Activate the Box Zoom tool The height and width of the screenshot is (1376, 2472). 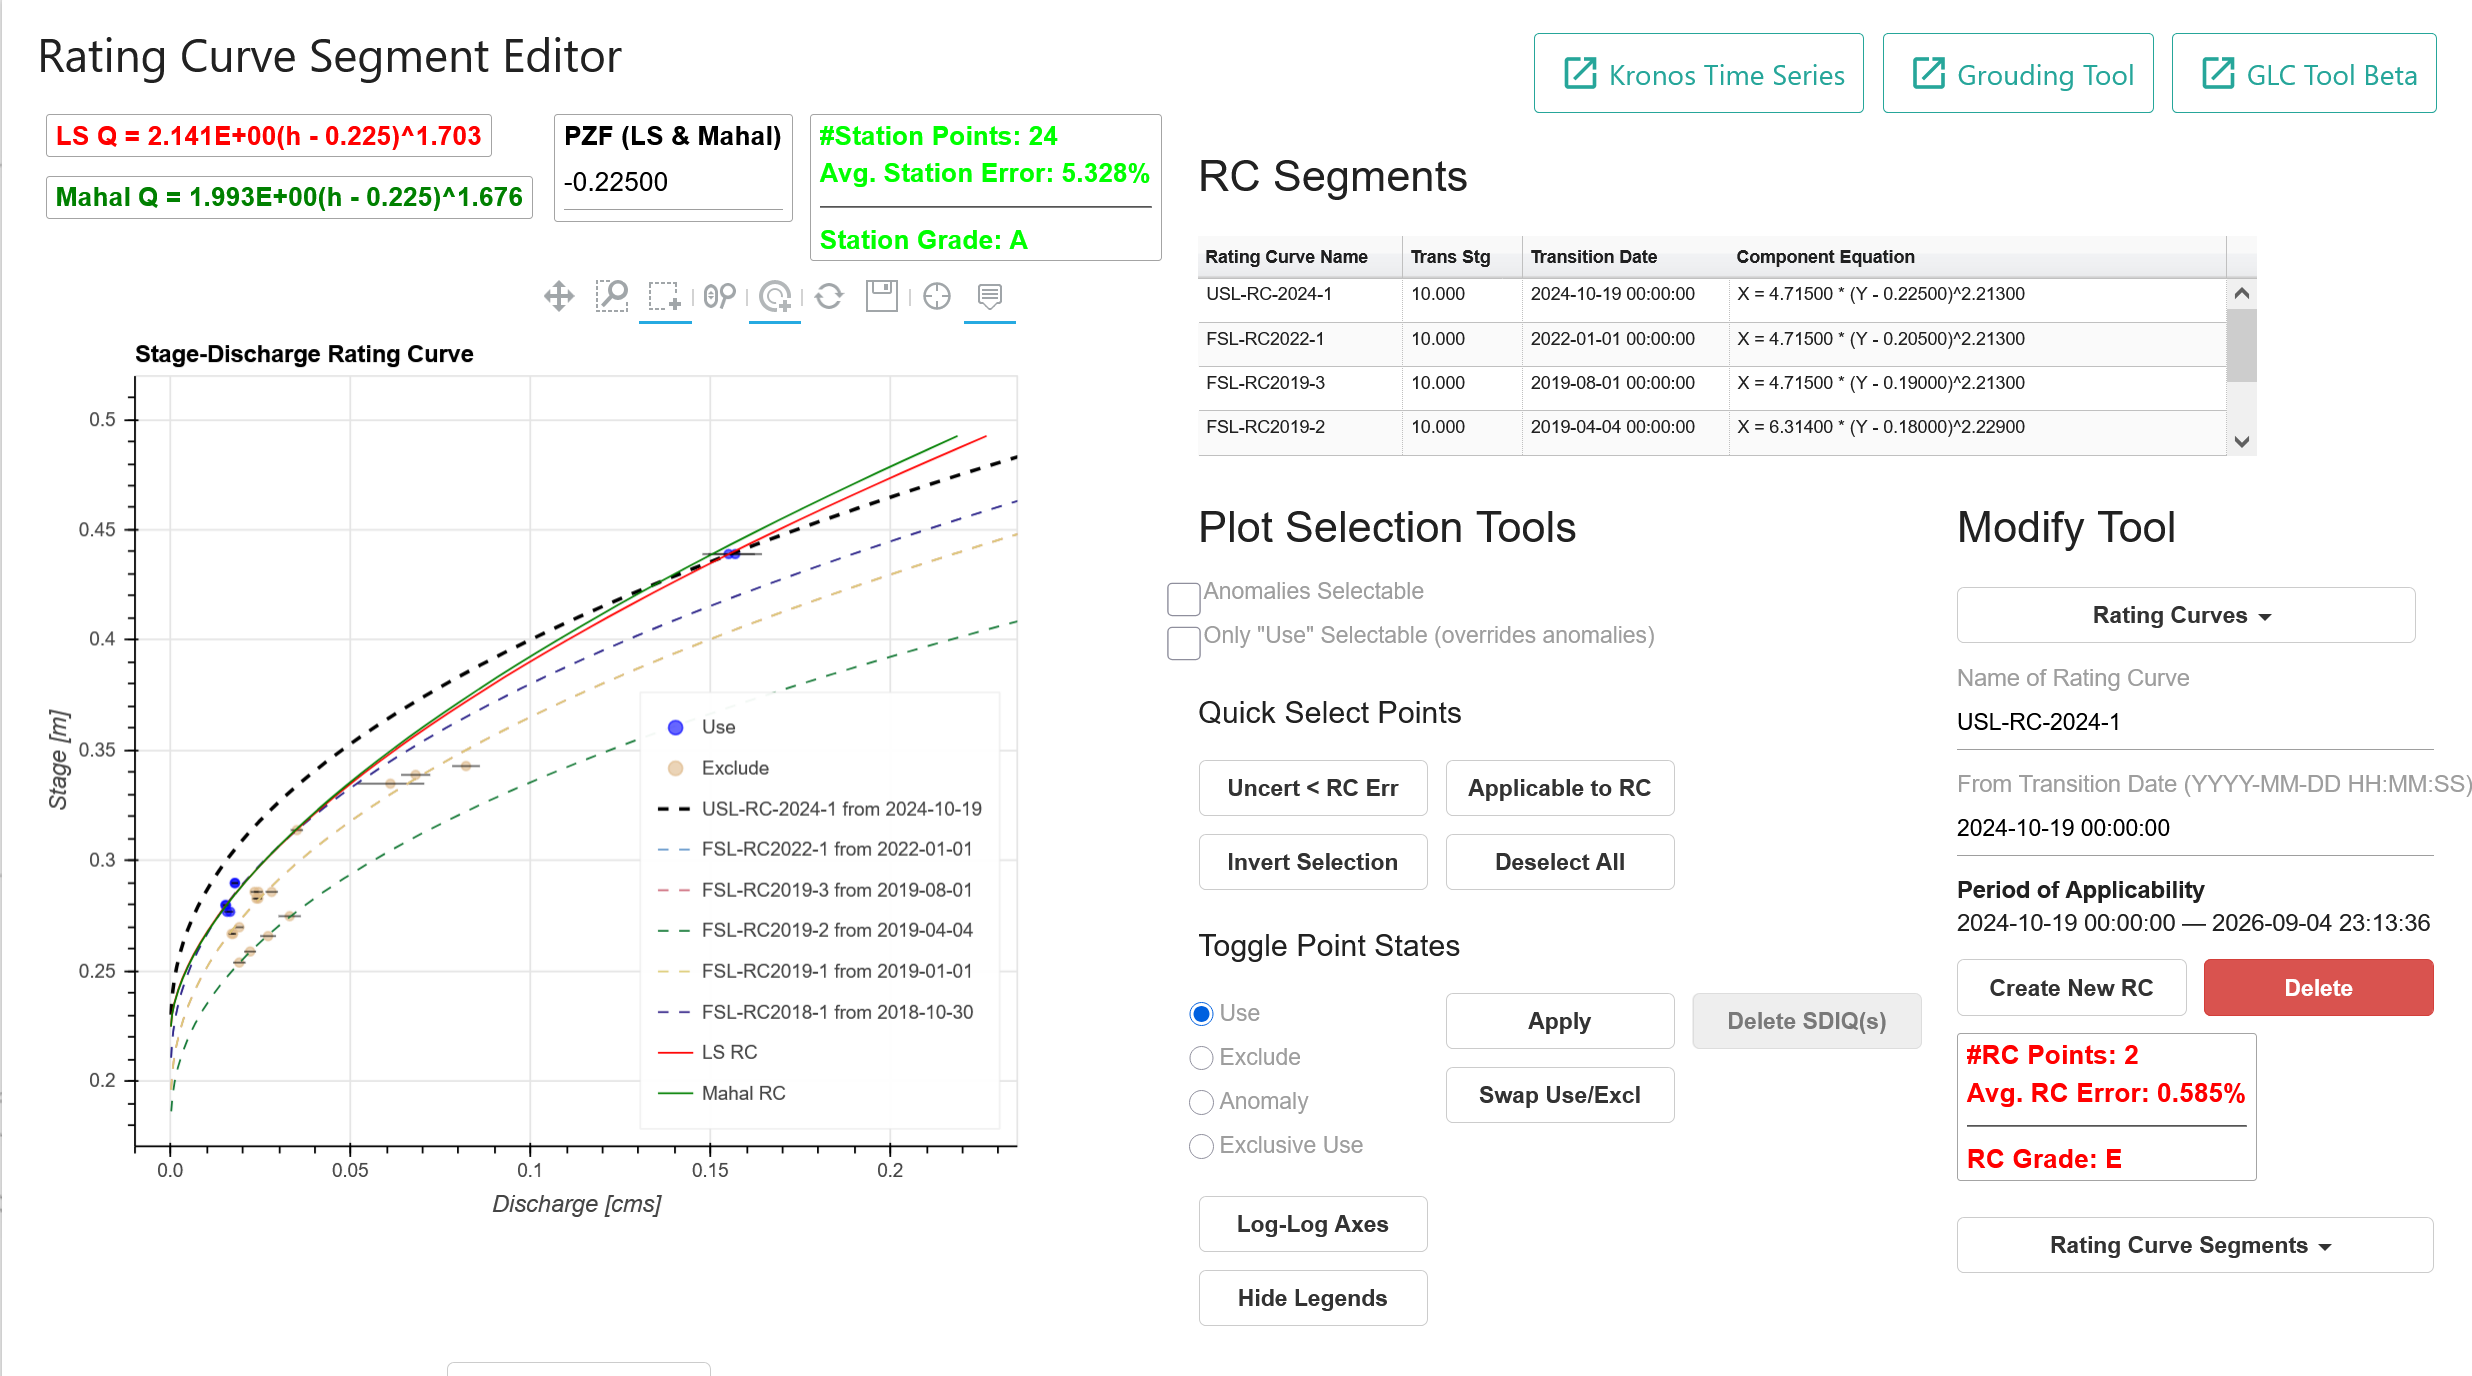click(611, 297)
